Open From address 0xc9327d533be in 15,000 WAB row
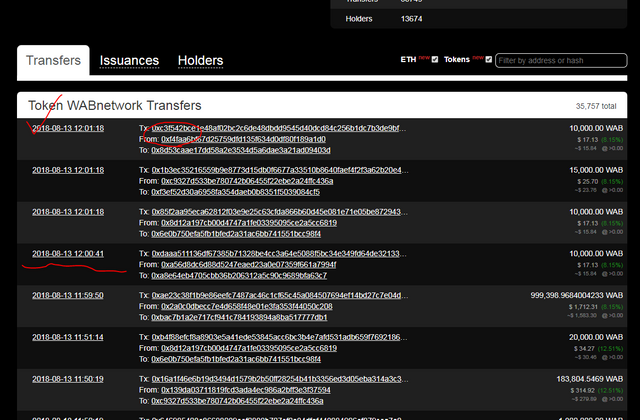This screenshot has width=640, height=420. pyautogui.click(x=247, y=181)
